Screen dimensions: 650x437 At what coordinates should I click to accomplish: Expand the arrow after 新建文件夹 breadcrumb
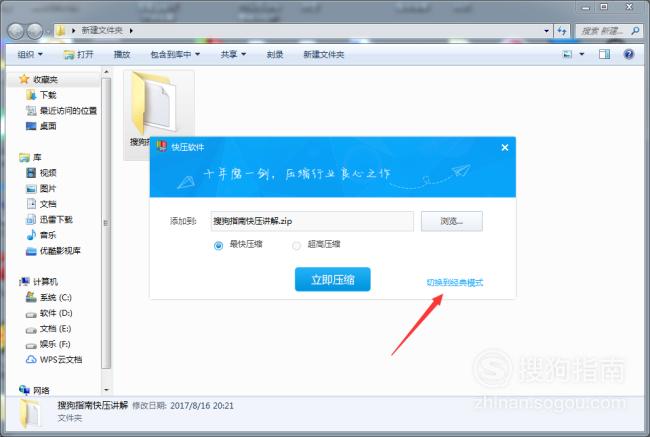[131, 31]
